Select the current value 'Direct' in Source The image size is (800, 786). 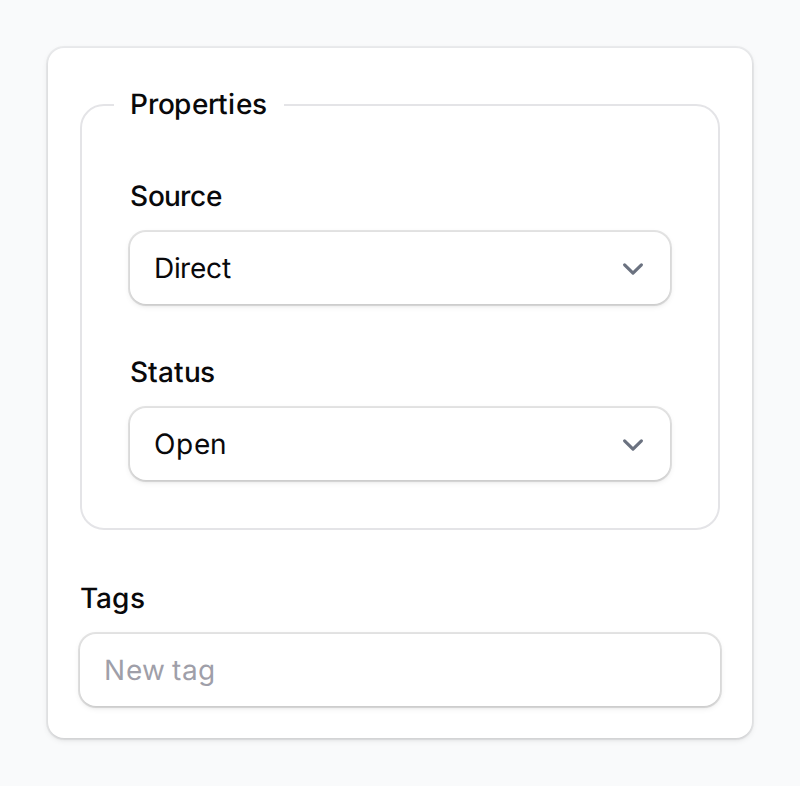click(192, 268)
